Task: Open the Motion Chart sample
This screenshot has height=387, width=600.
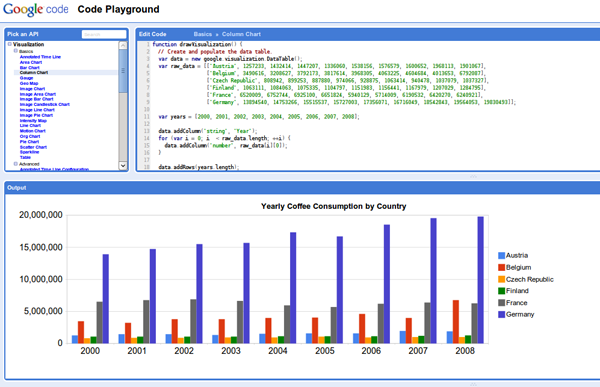Action: (33, 131)
